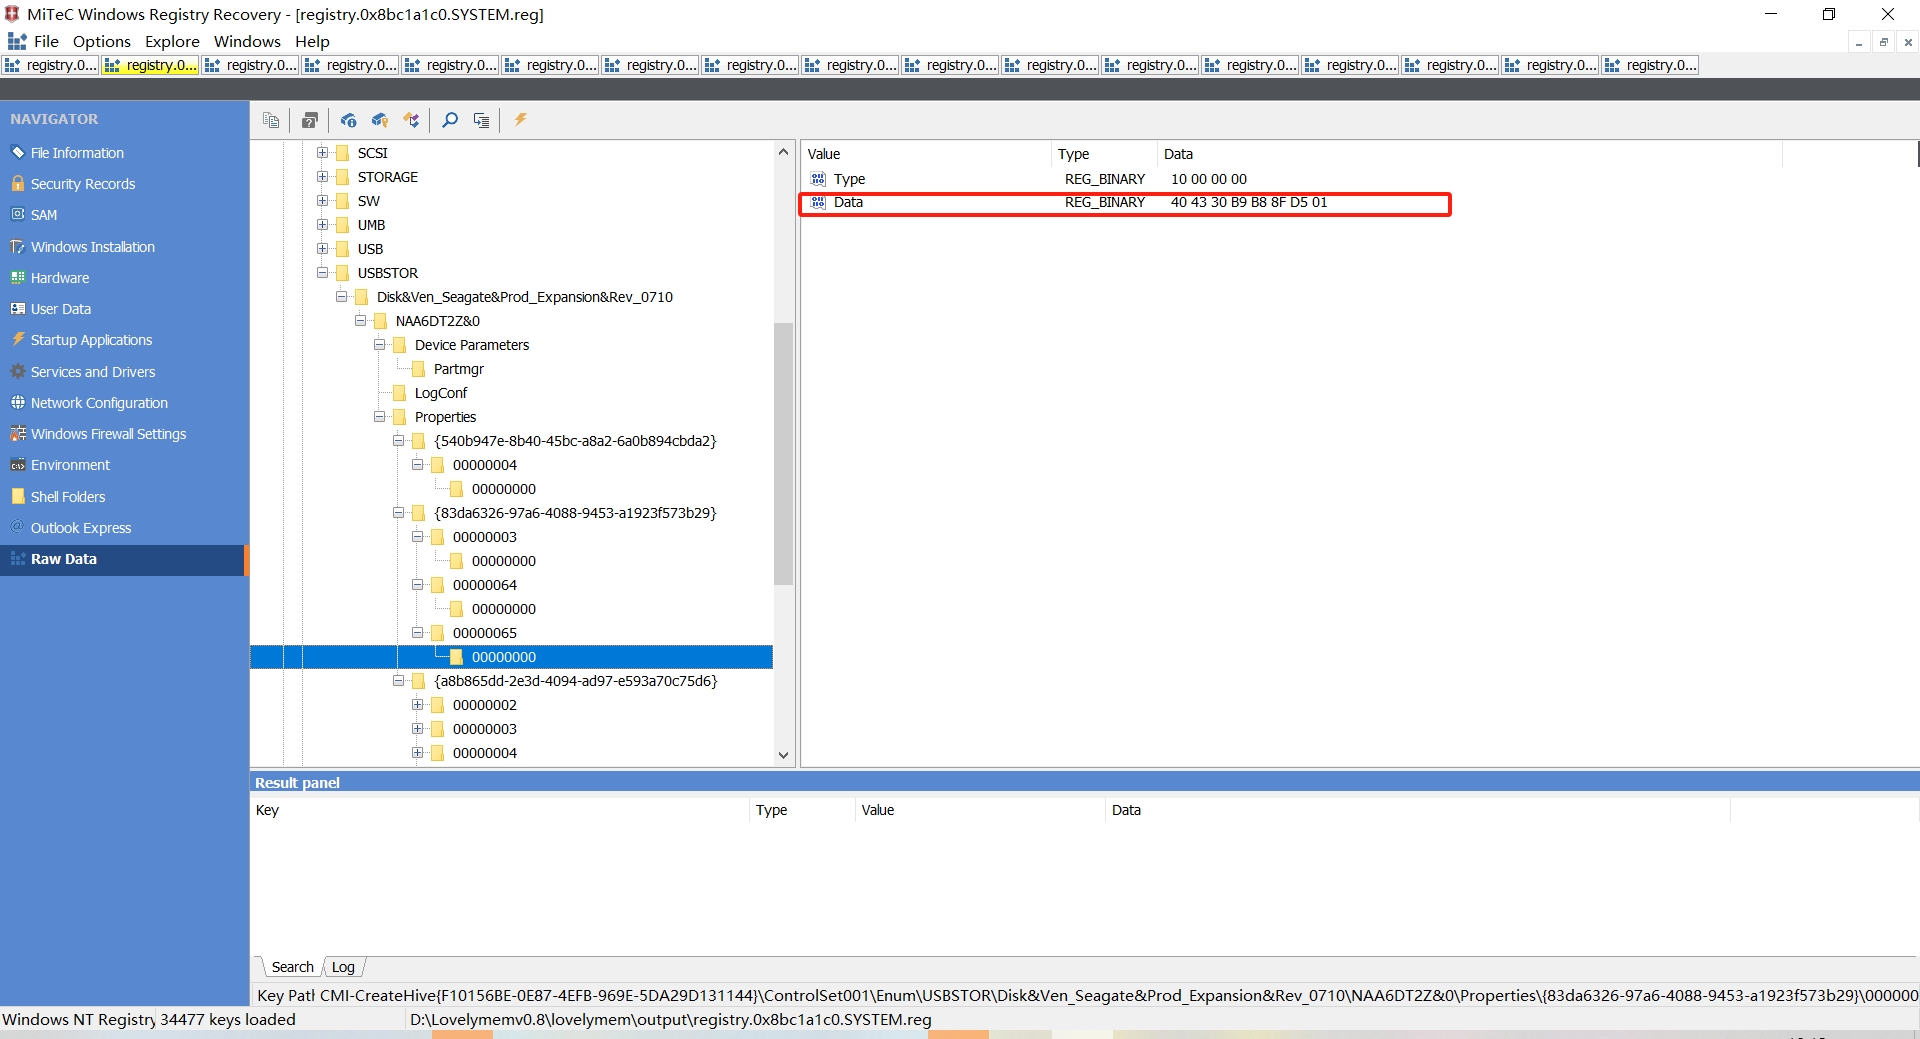Sort by the Data column header in values list
The image size is (1920, 1039).
coord(1469,154)
